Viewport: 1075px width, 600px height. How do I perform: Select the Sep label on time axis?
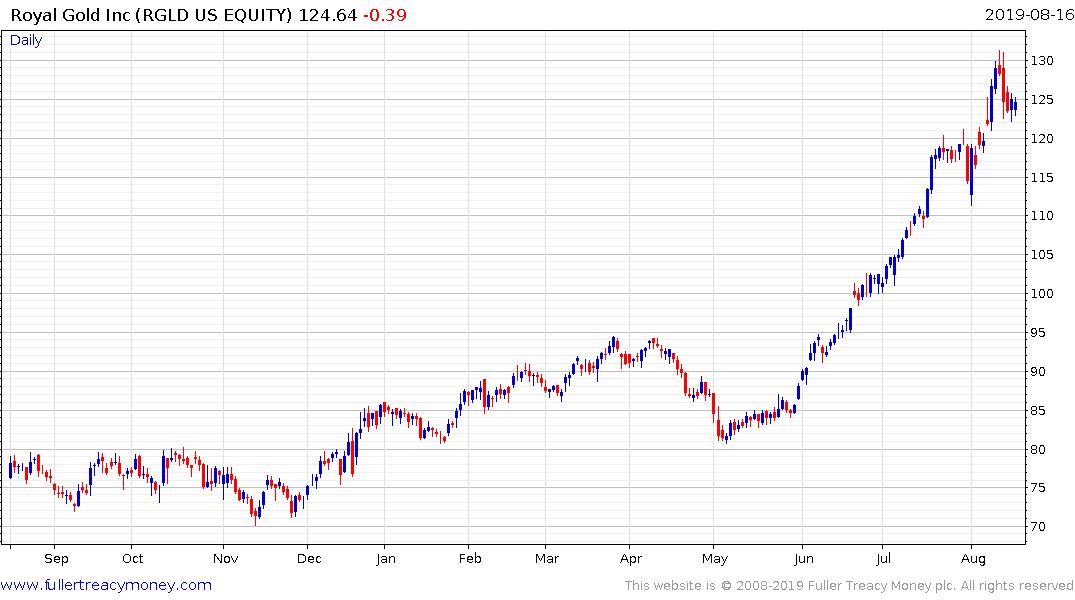coord(56,559)
